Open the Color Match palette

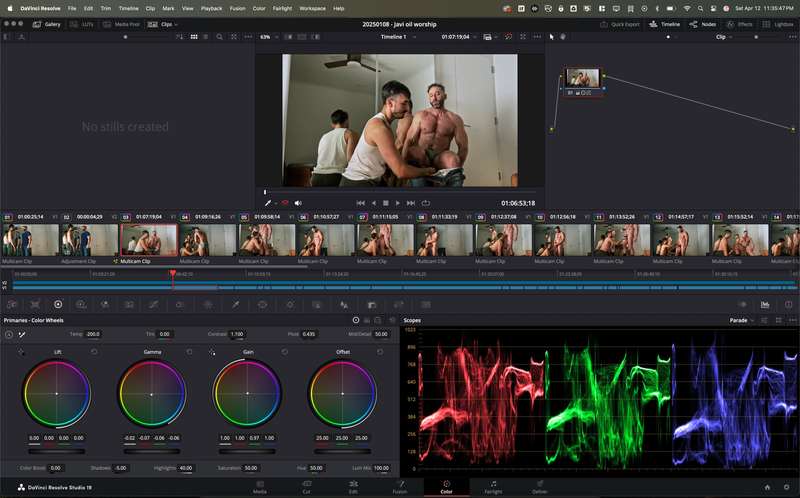(35, 305)
